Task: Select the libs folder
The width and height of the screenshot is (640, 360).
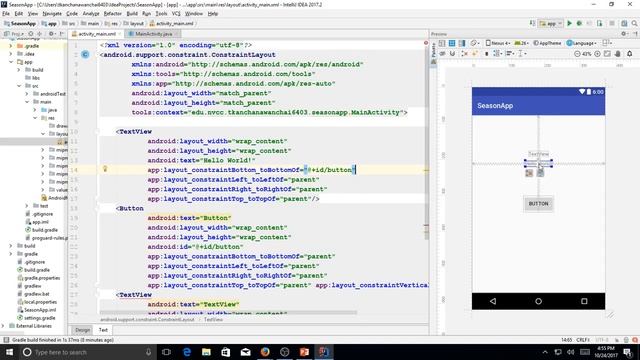Action: pyautogui.click(x=33, y=78)
